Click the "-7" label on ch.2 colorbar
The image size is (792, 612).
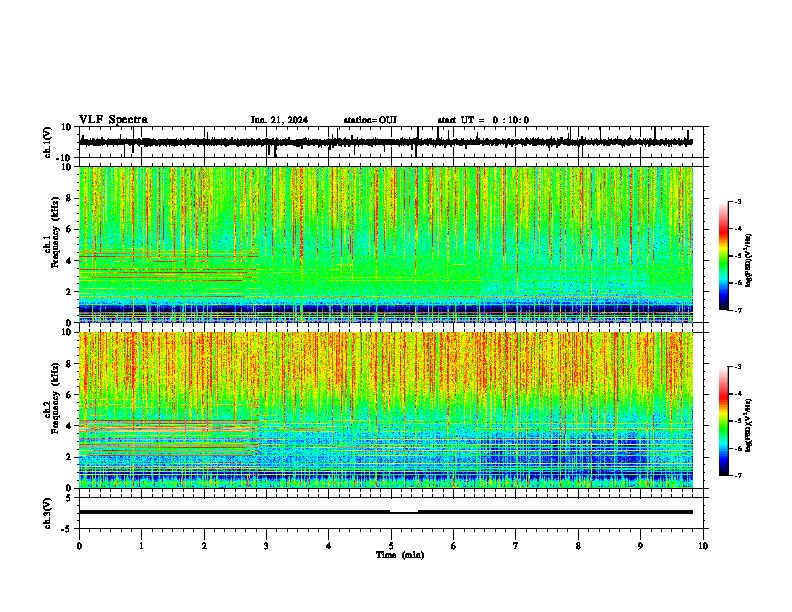pos(737,475)
